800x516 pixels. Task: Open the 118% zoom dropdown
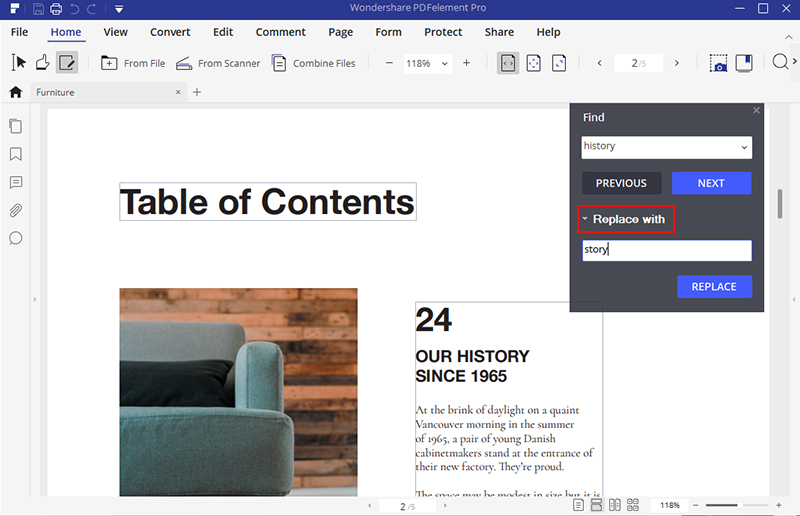(x=444, y=63)
